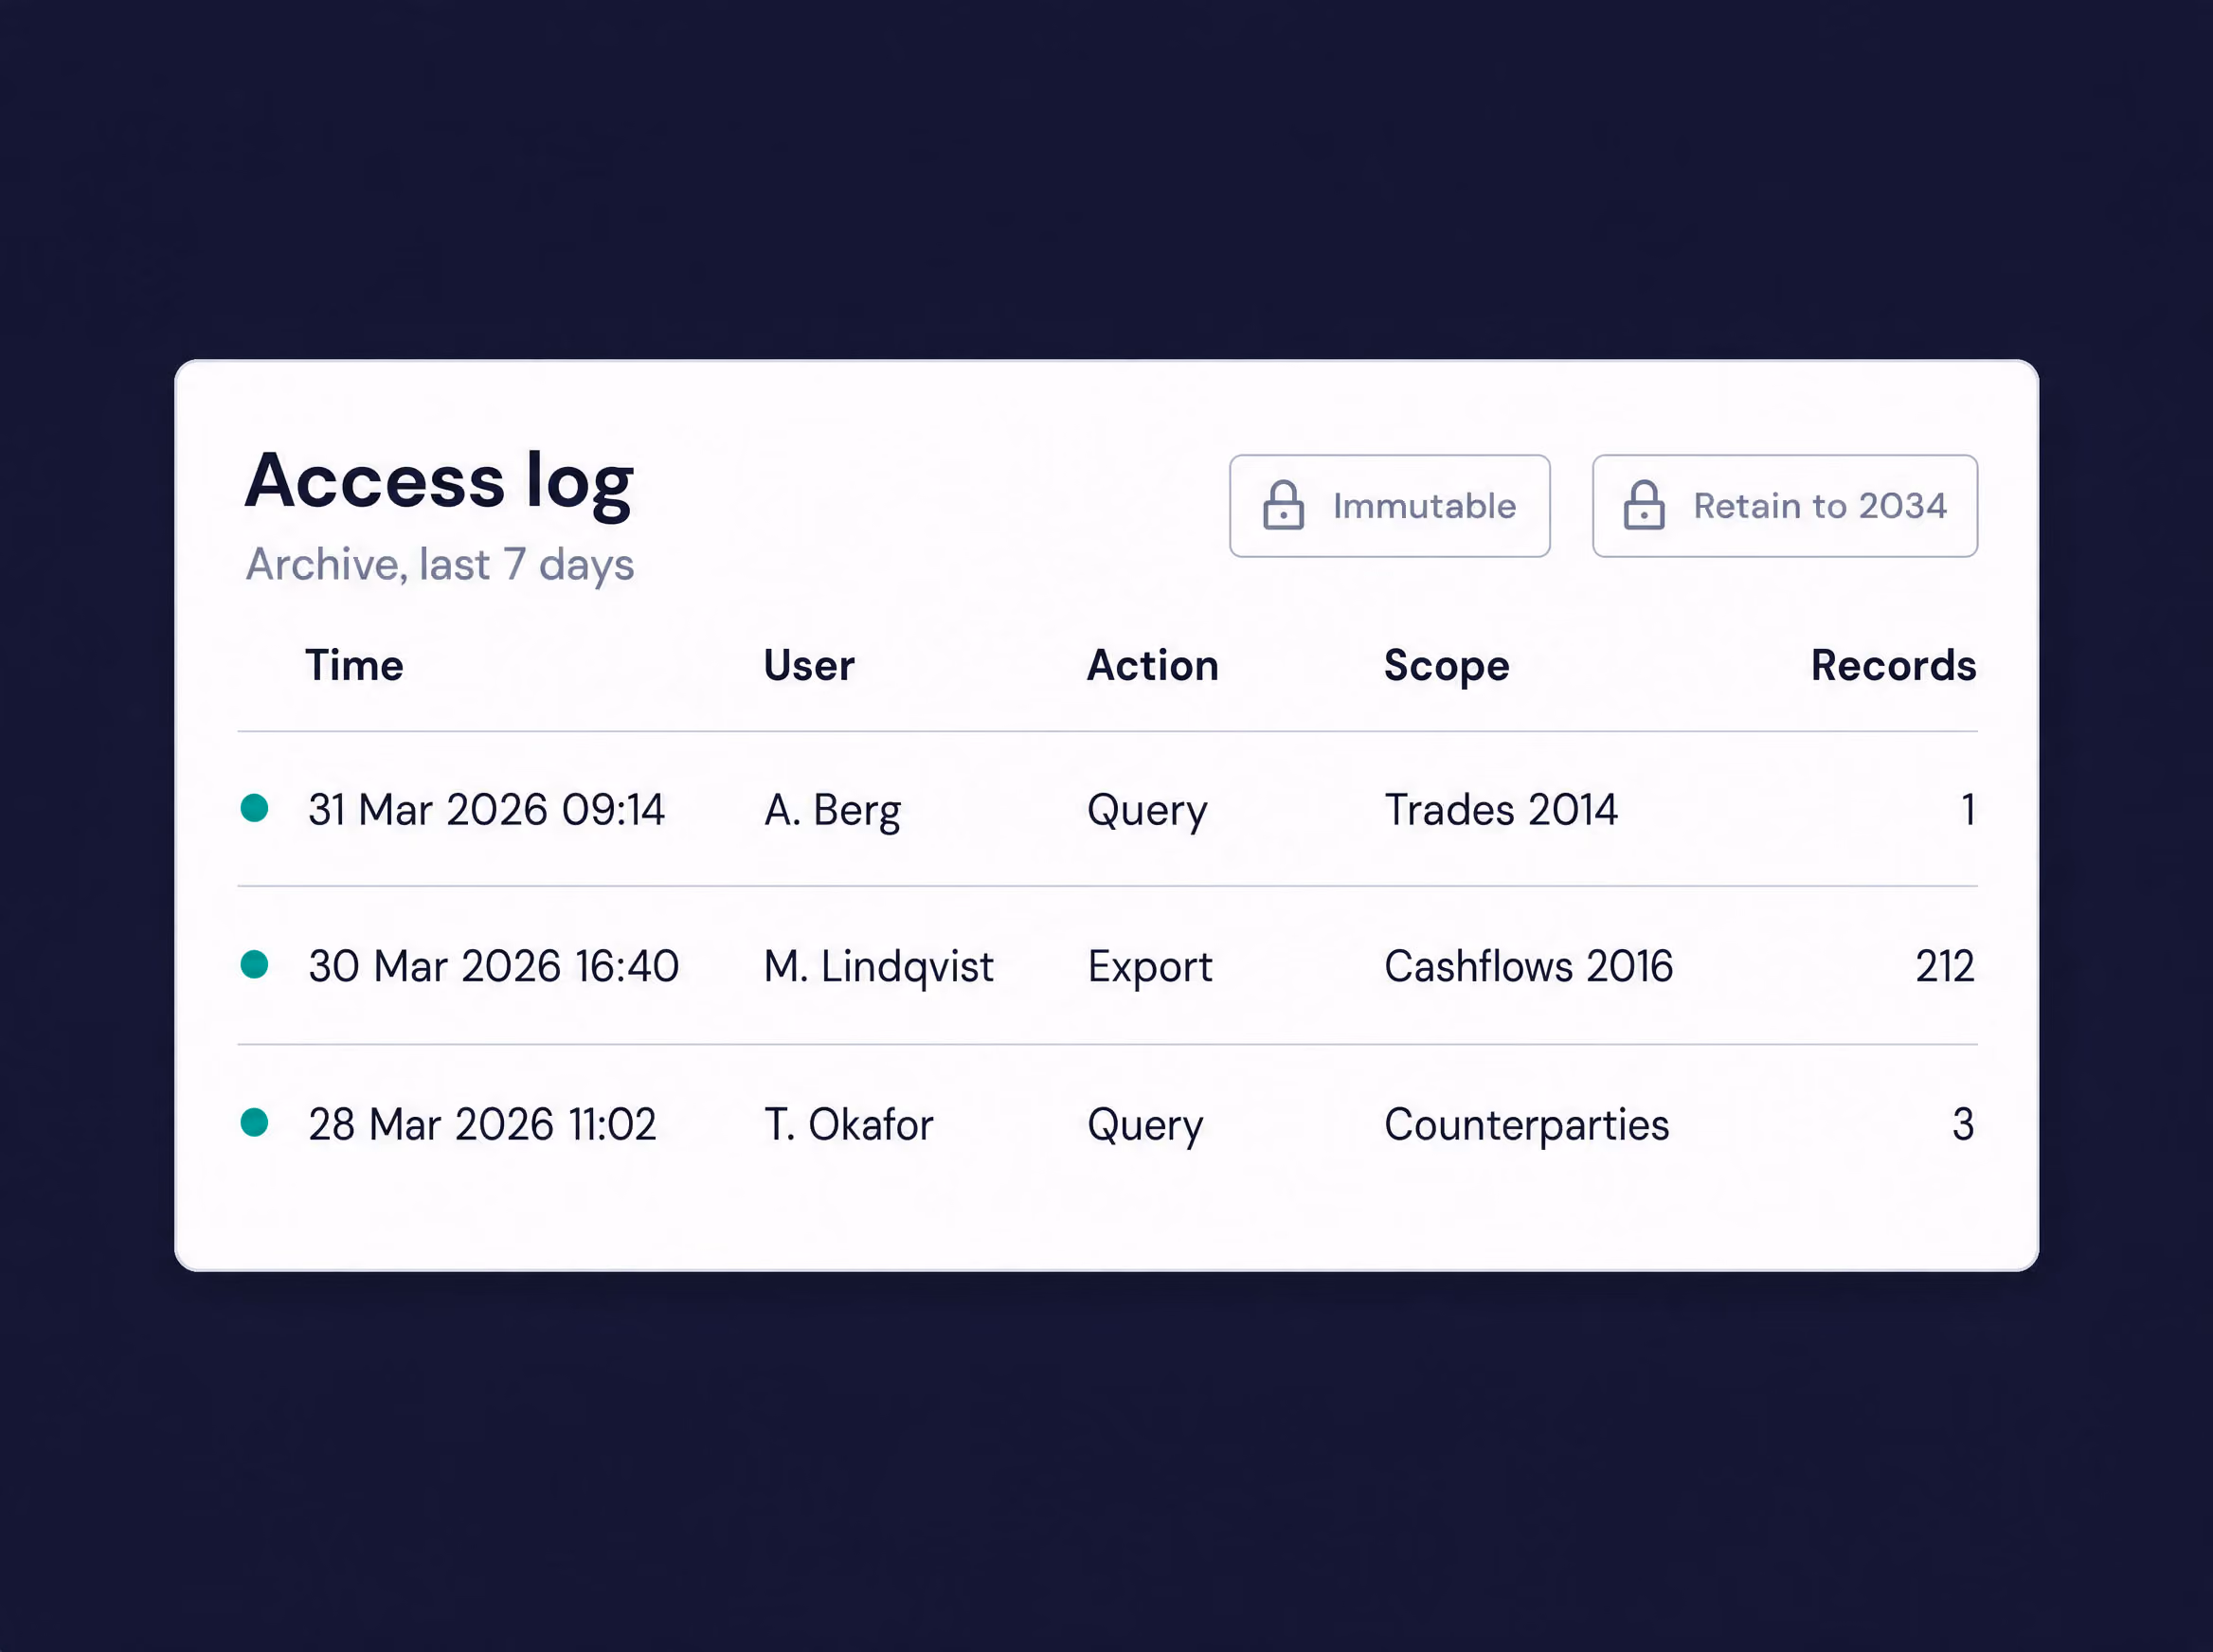Click the Trades 2014 scope cell

point(1501,810)
